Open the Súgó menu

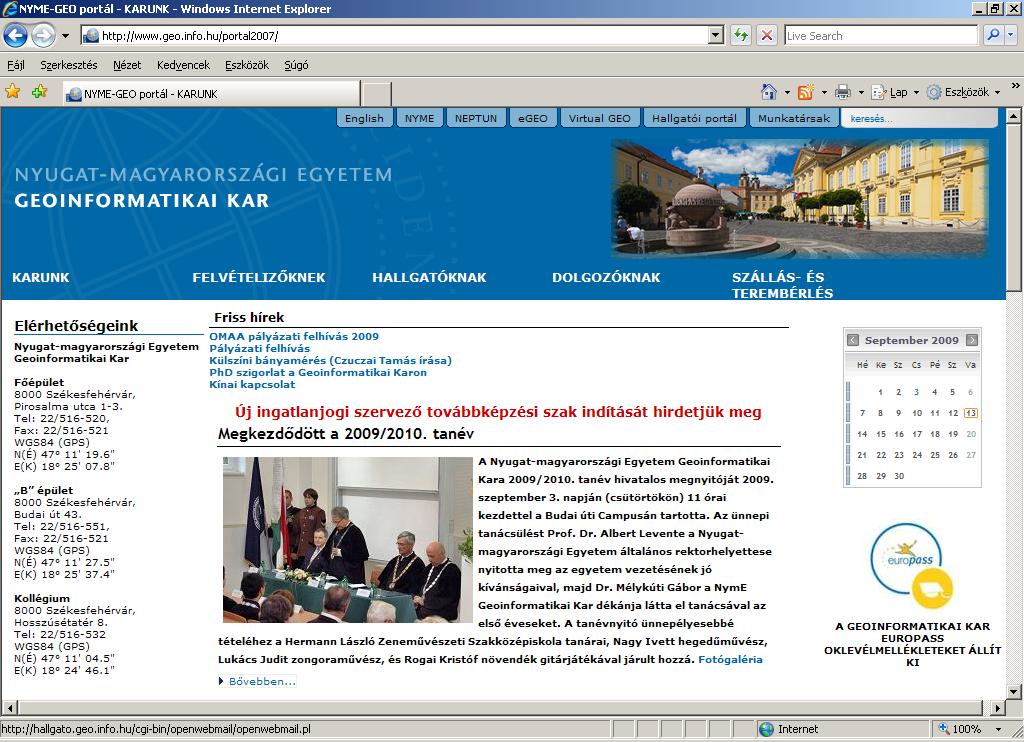(296, 65)
